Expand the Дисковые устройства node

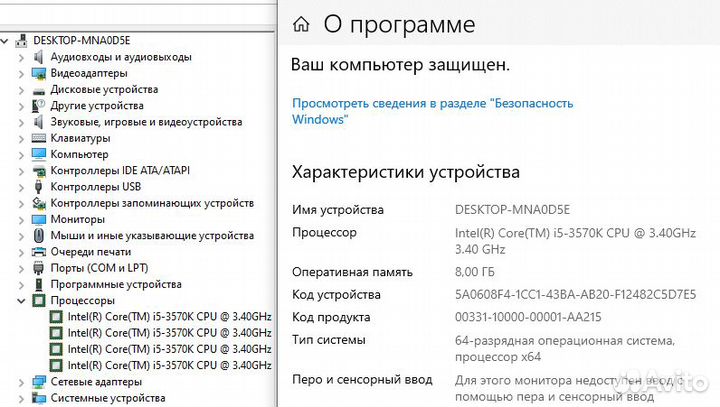point(21,90)
